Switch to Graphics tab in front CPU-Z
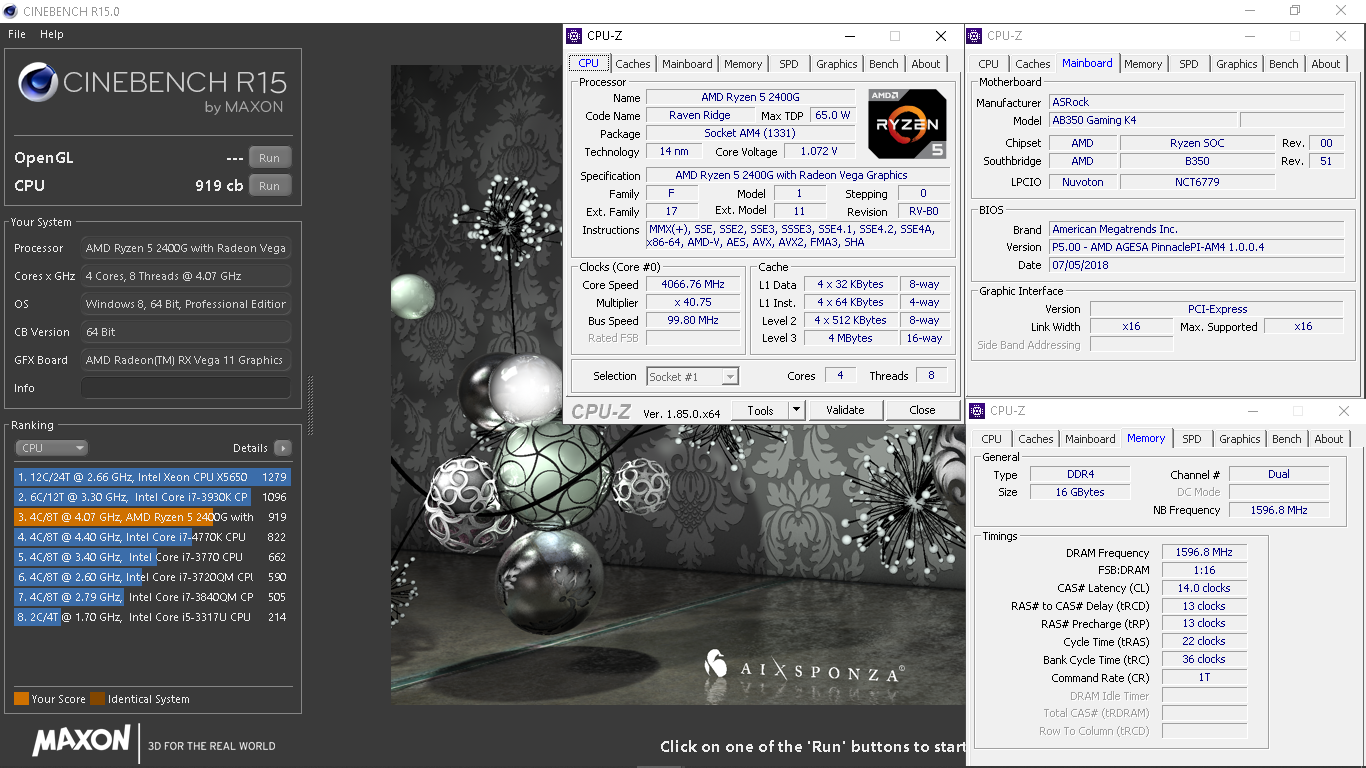Viewport: 1366px width, 768px height. click(x=837, y=64)
